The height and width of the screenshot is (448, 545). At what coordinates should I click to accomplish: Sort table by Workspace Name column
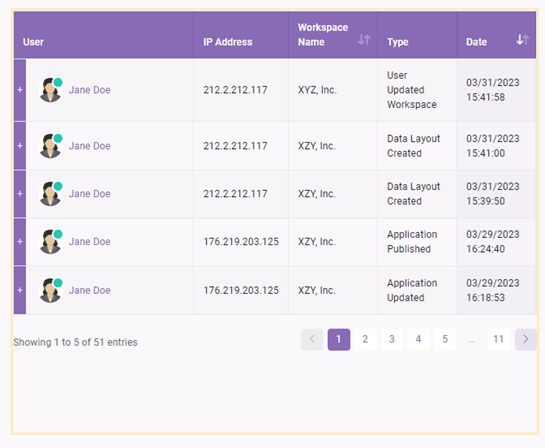[x=364, y=40]
